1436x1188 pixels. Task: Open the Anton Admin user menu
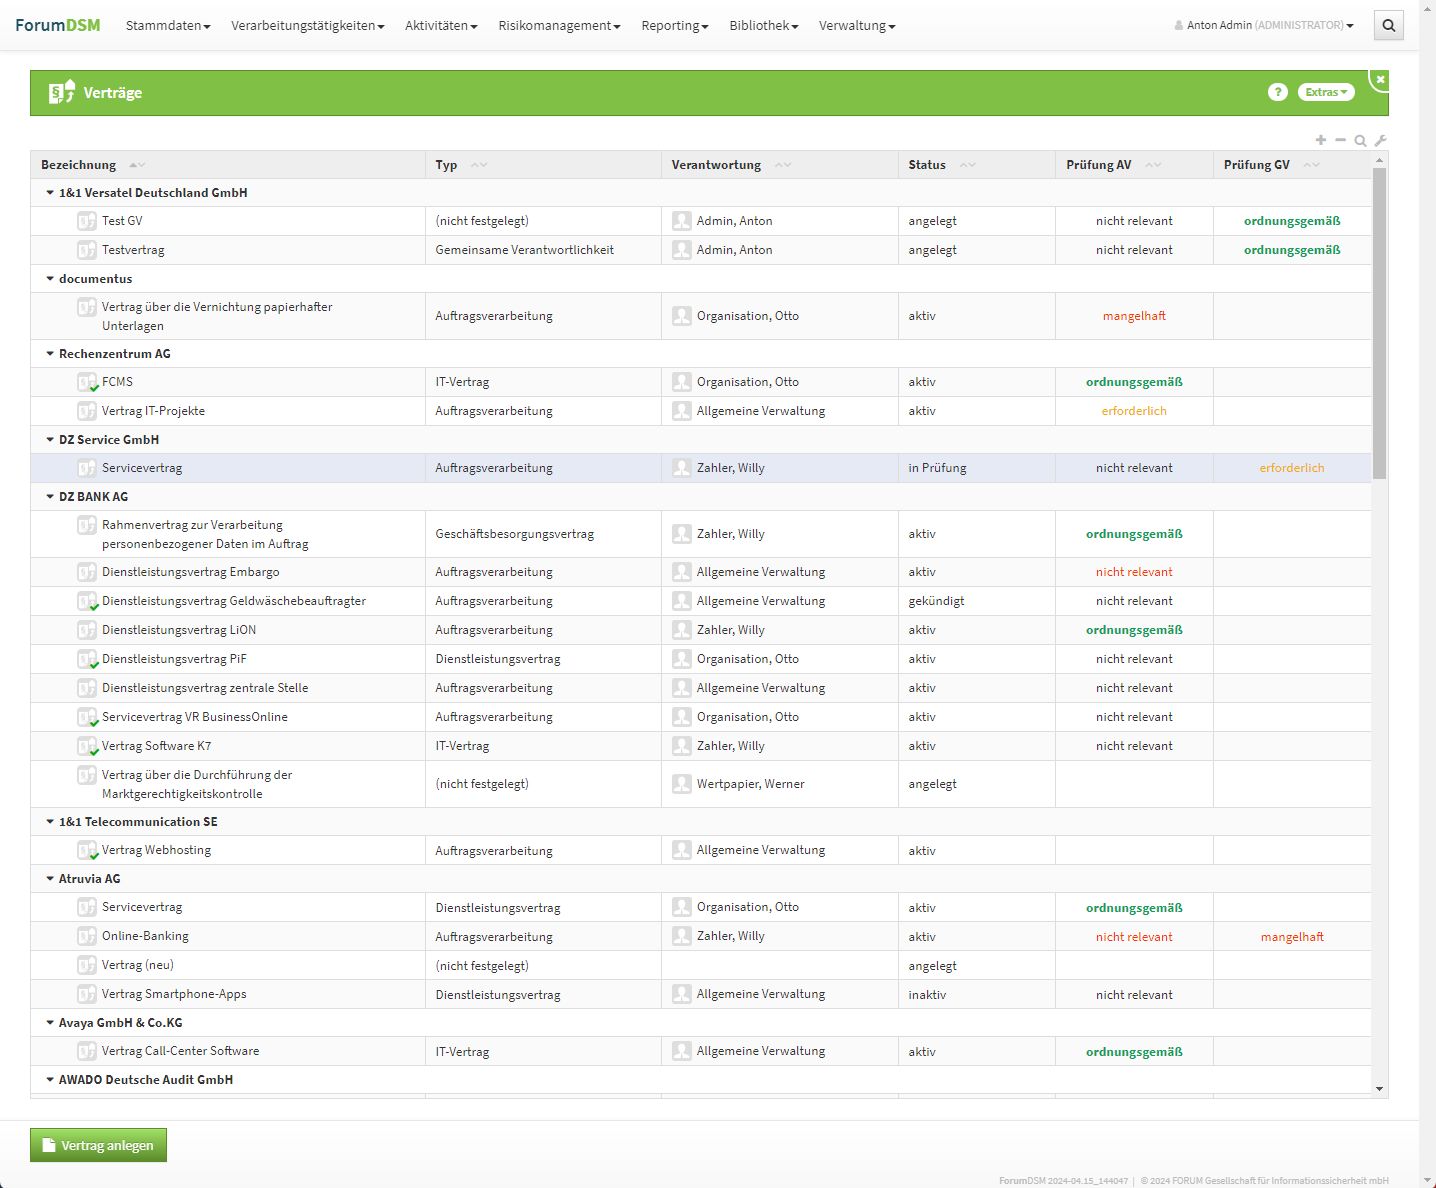[x=1264, y=26]
